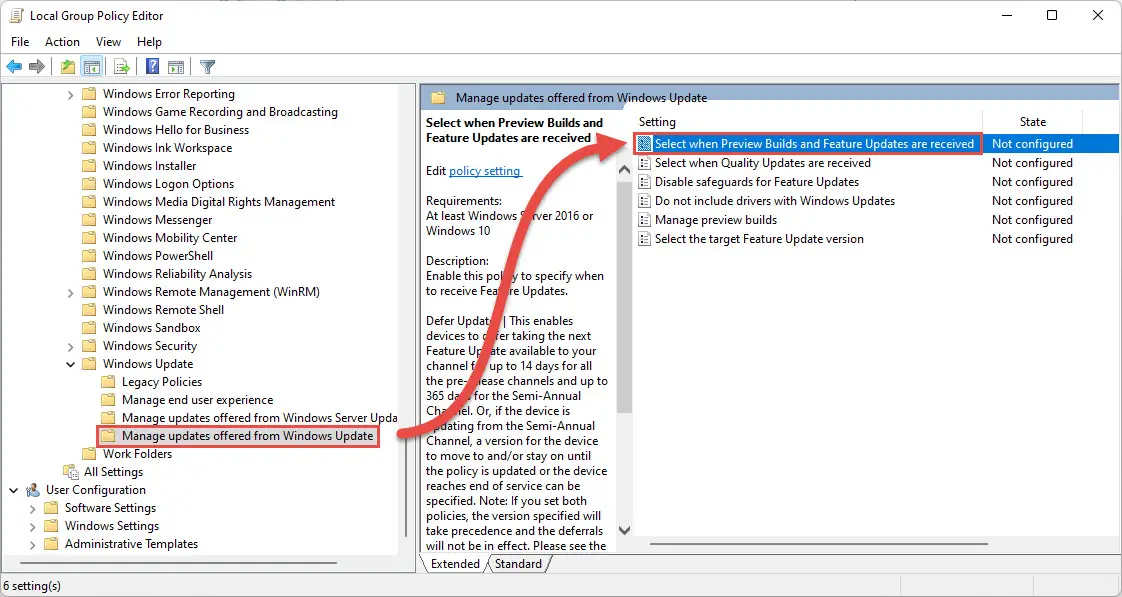This screenshot has width=1122, height=597.
Task: Expand the Windows Settings node
Action: pos(32,526)
